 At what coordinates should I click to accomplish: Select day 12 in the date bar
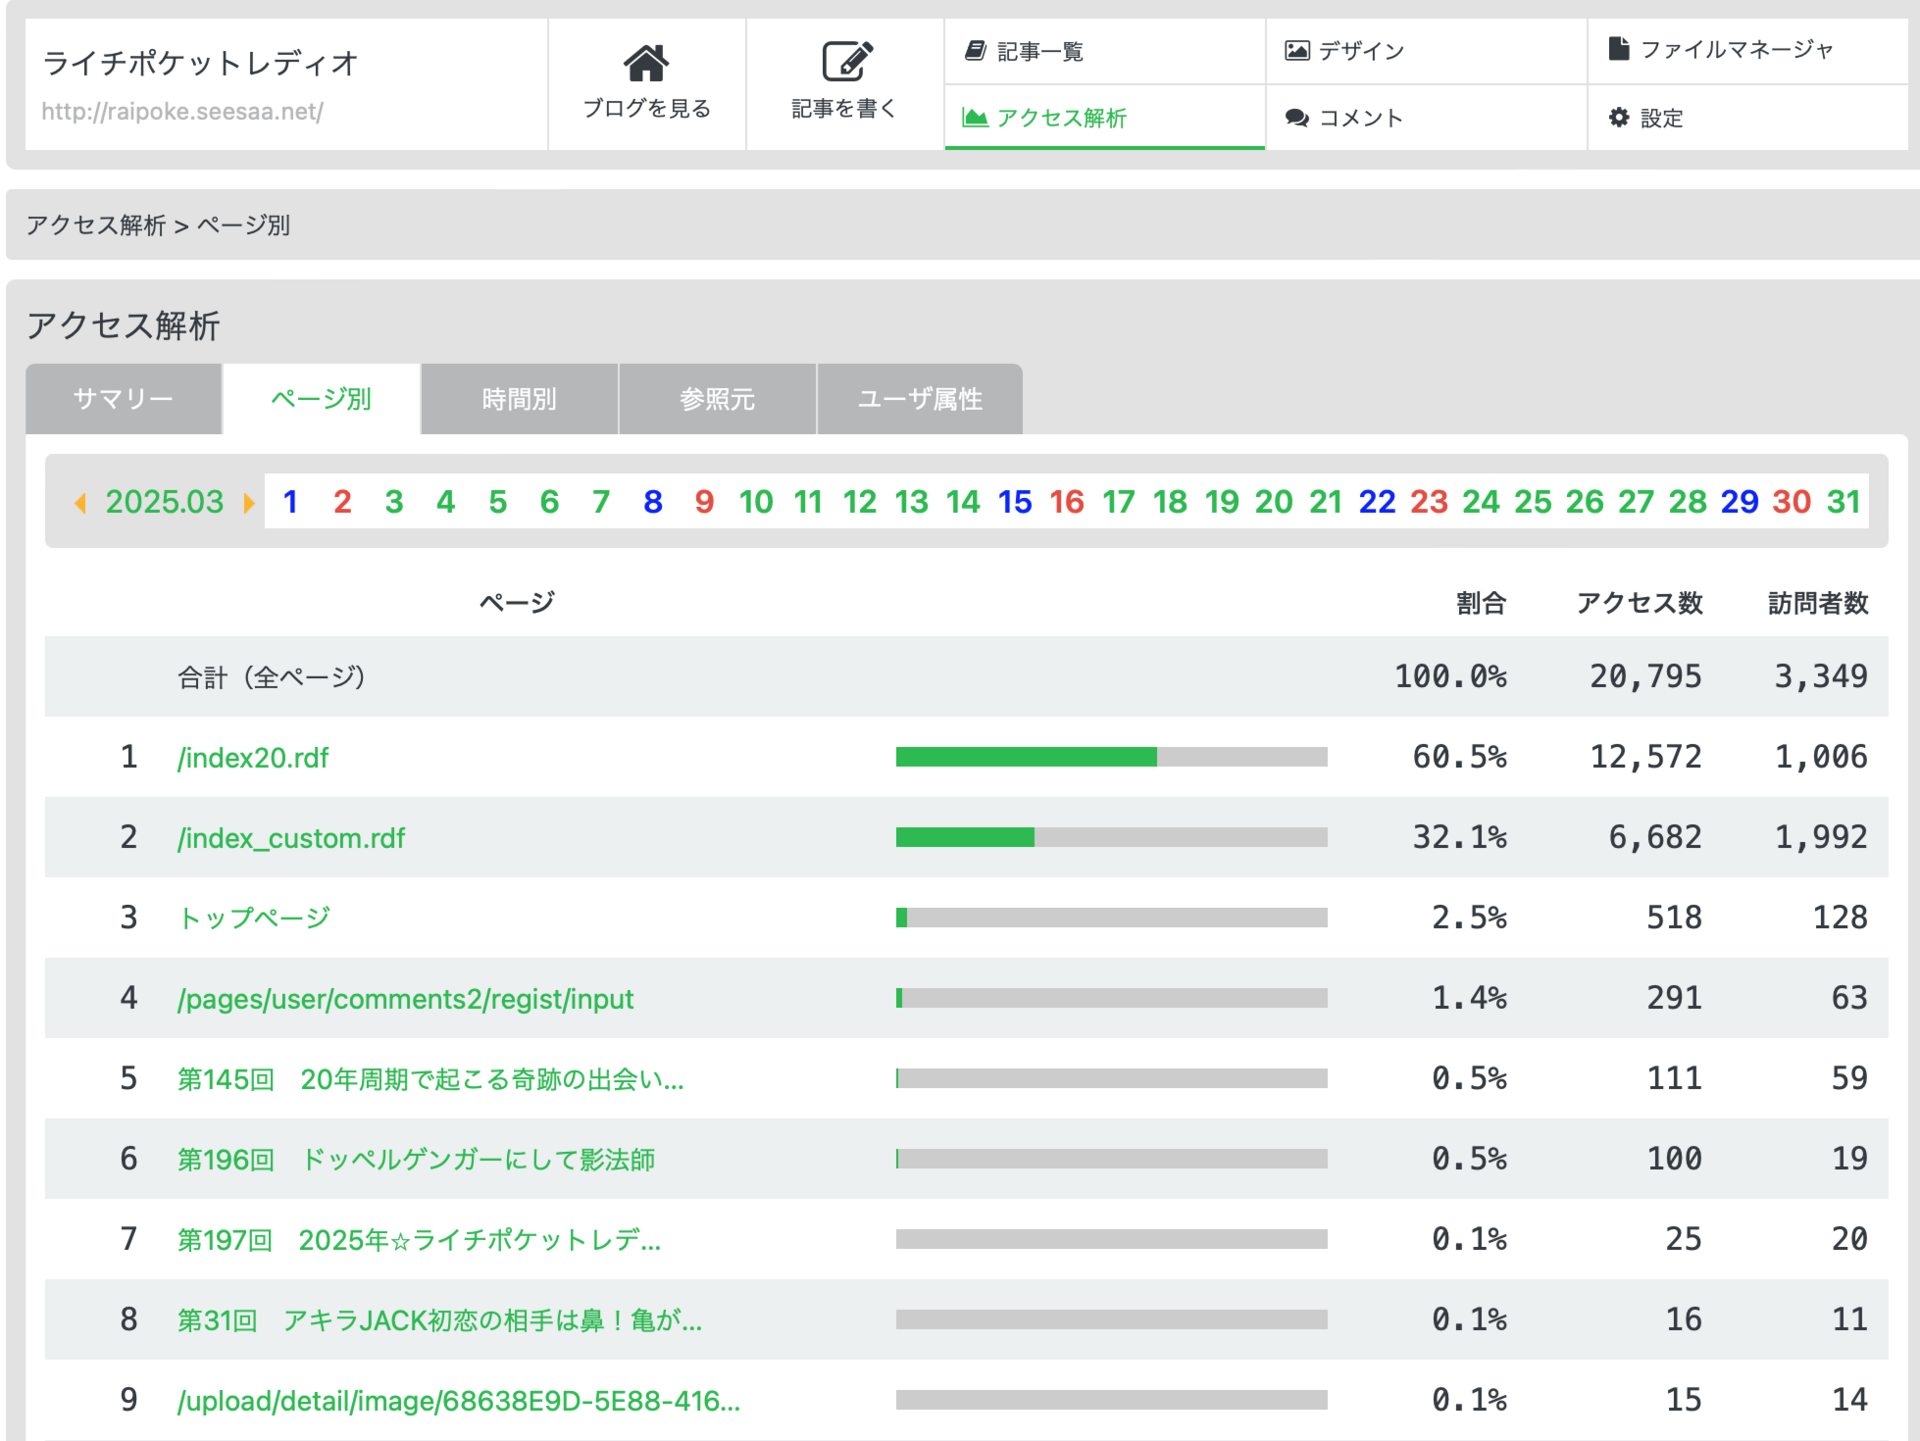pos(859,502)
